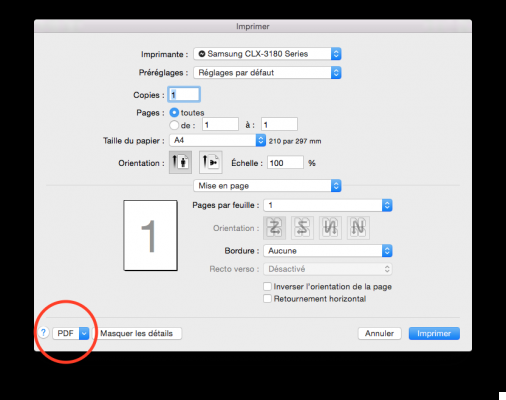
Task: Click the page preview thumbnail
Action: point(150,235)
